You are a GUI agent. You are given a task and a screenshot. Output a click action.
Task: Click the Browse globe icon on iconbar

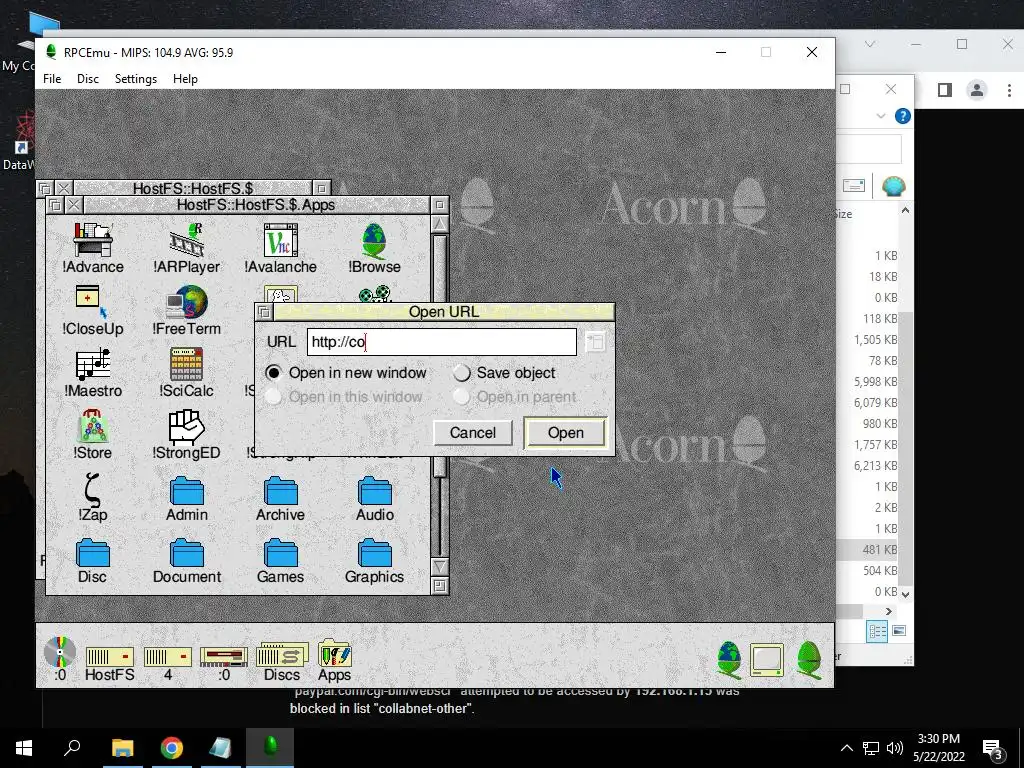tap(729, 660)
